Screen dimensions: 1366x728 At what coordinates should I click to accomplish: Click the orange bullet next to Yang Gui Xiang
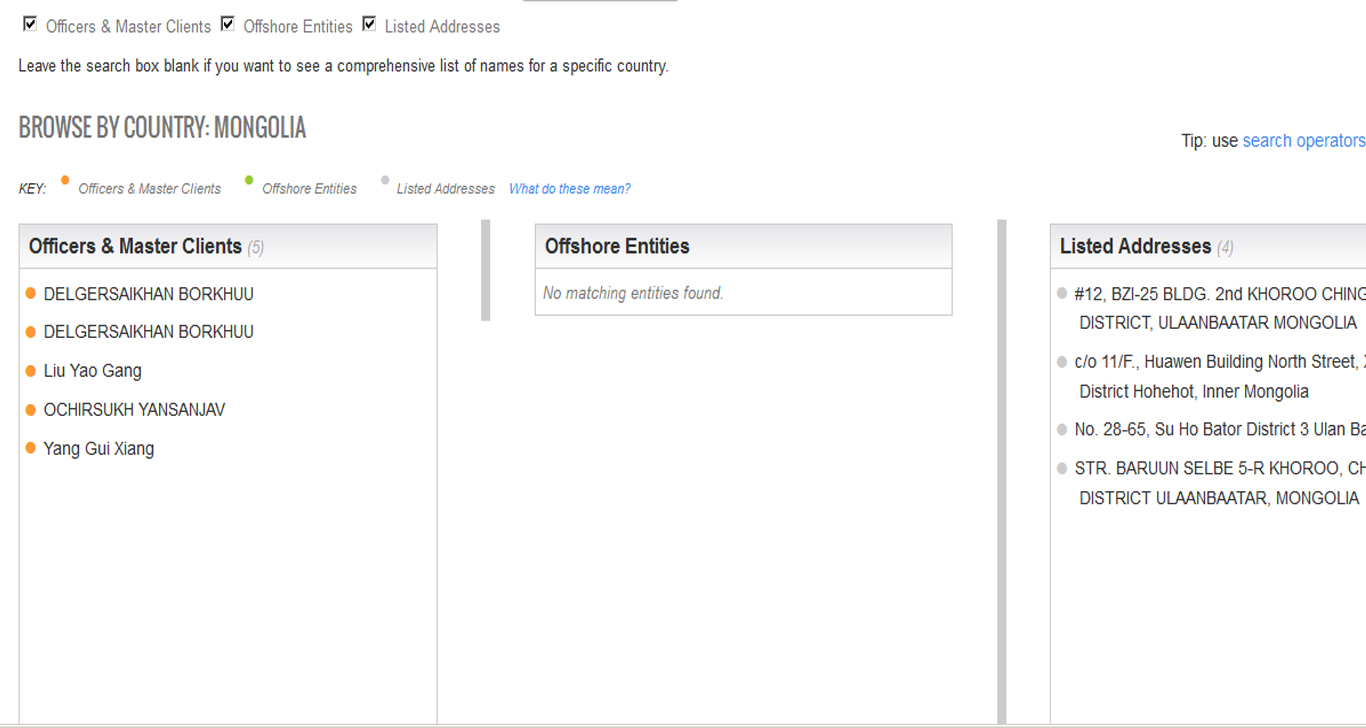(30, 449)
